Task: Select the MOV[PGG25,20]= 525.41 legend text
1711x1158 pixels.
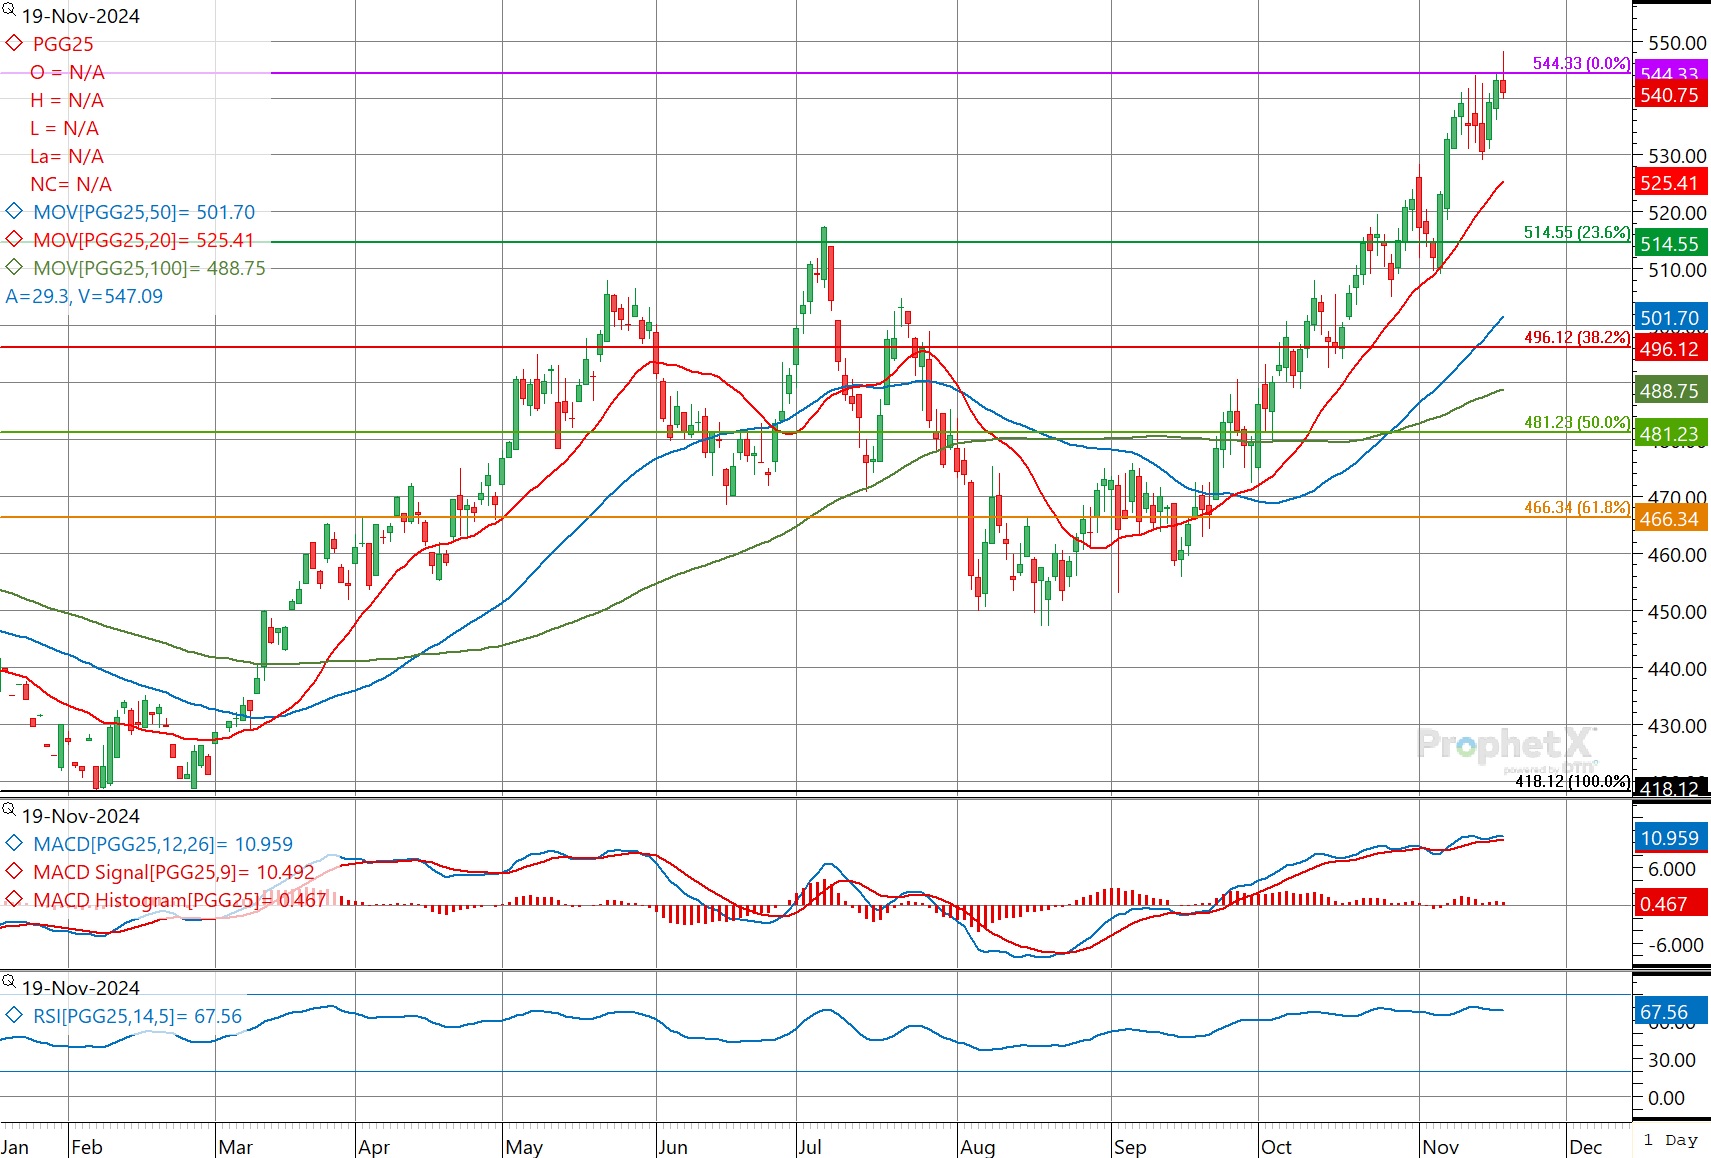Action: click(144, 240)
